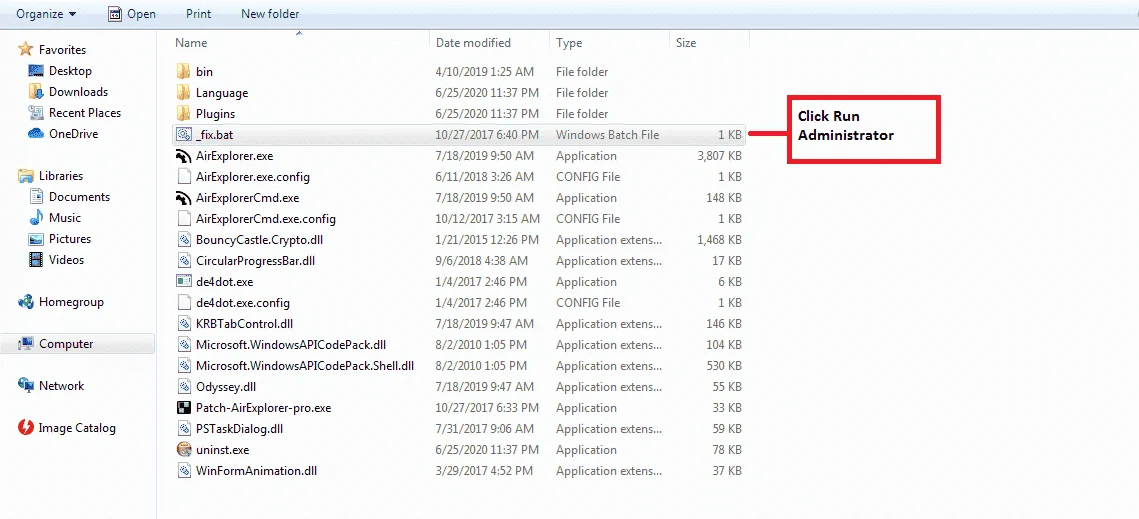Click the "10/27/2017 6:33 PM" date cell
This screenshot has height=519, width=1139.
[x=487, y=409]
